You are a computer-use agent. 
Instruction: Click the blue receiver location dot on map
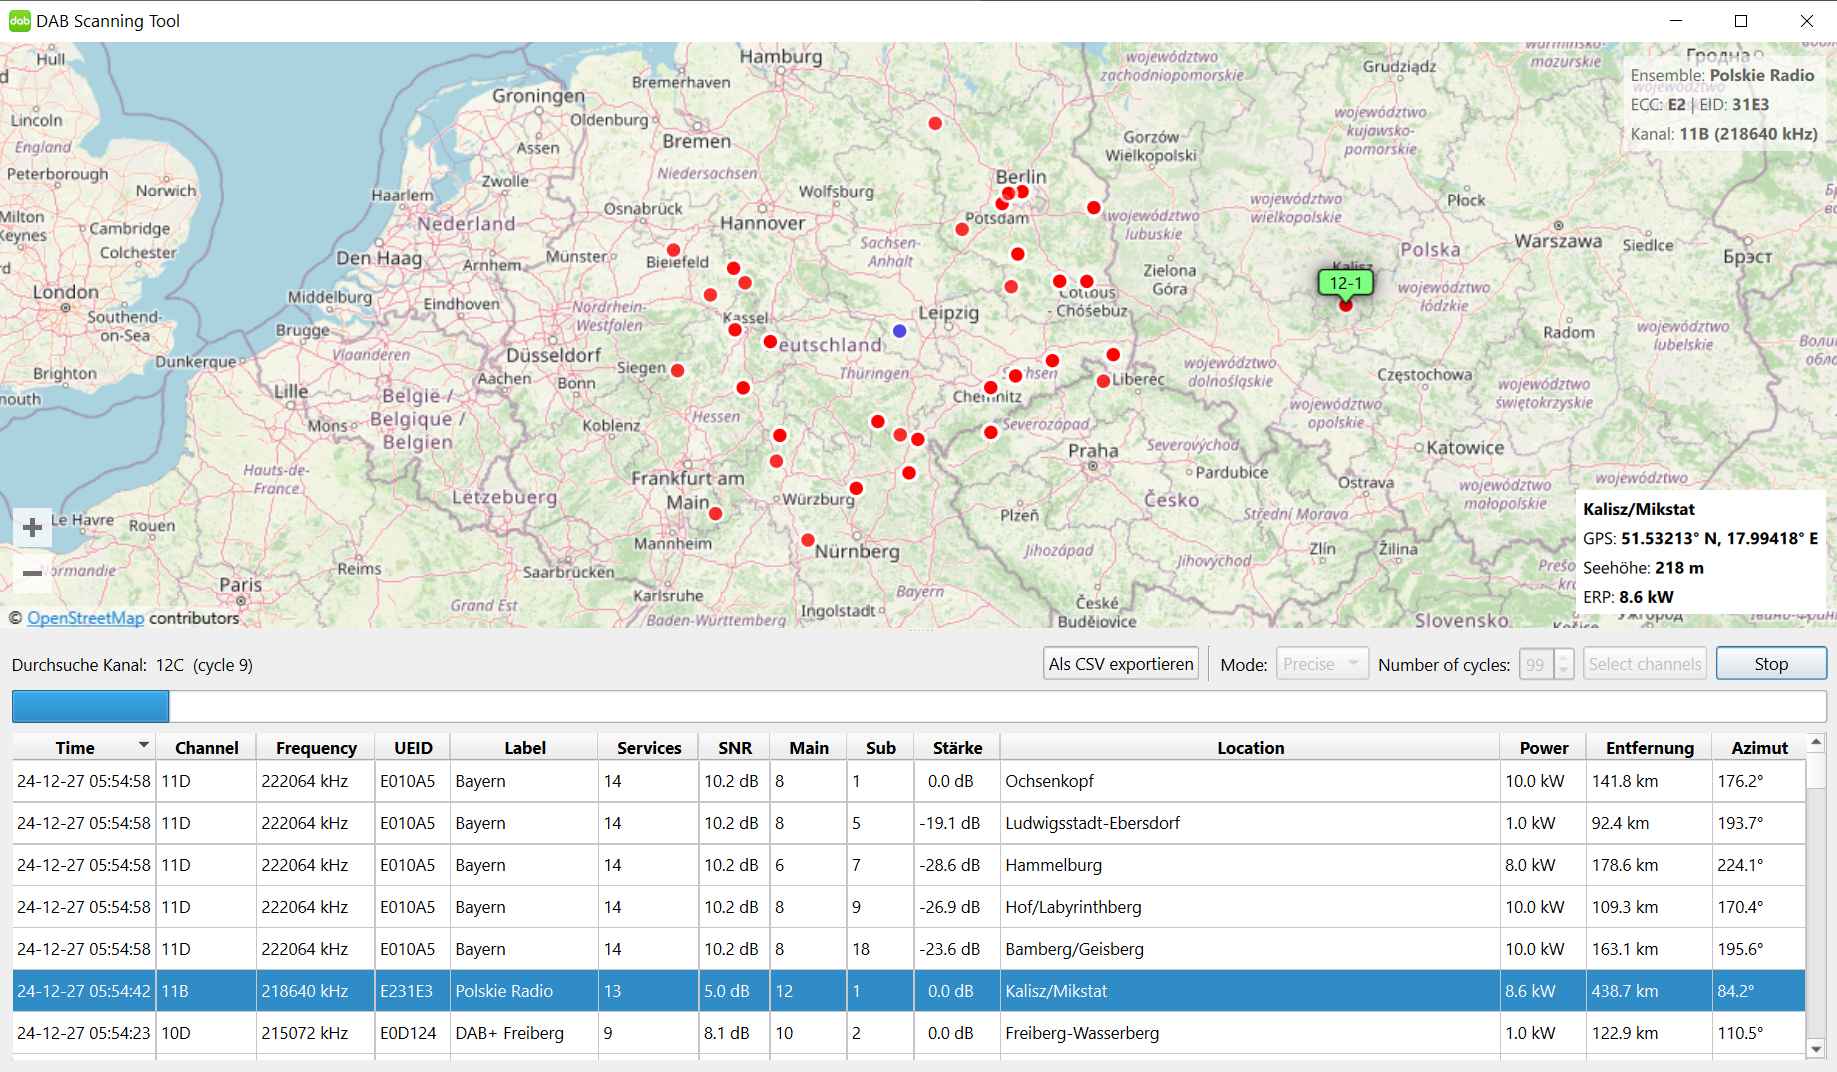click(899, 330)
